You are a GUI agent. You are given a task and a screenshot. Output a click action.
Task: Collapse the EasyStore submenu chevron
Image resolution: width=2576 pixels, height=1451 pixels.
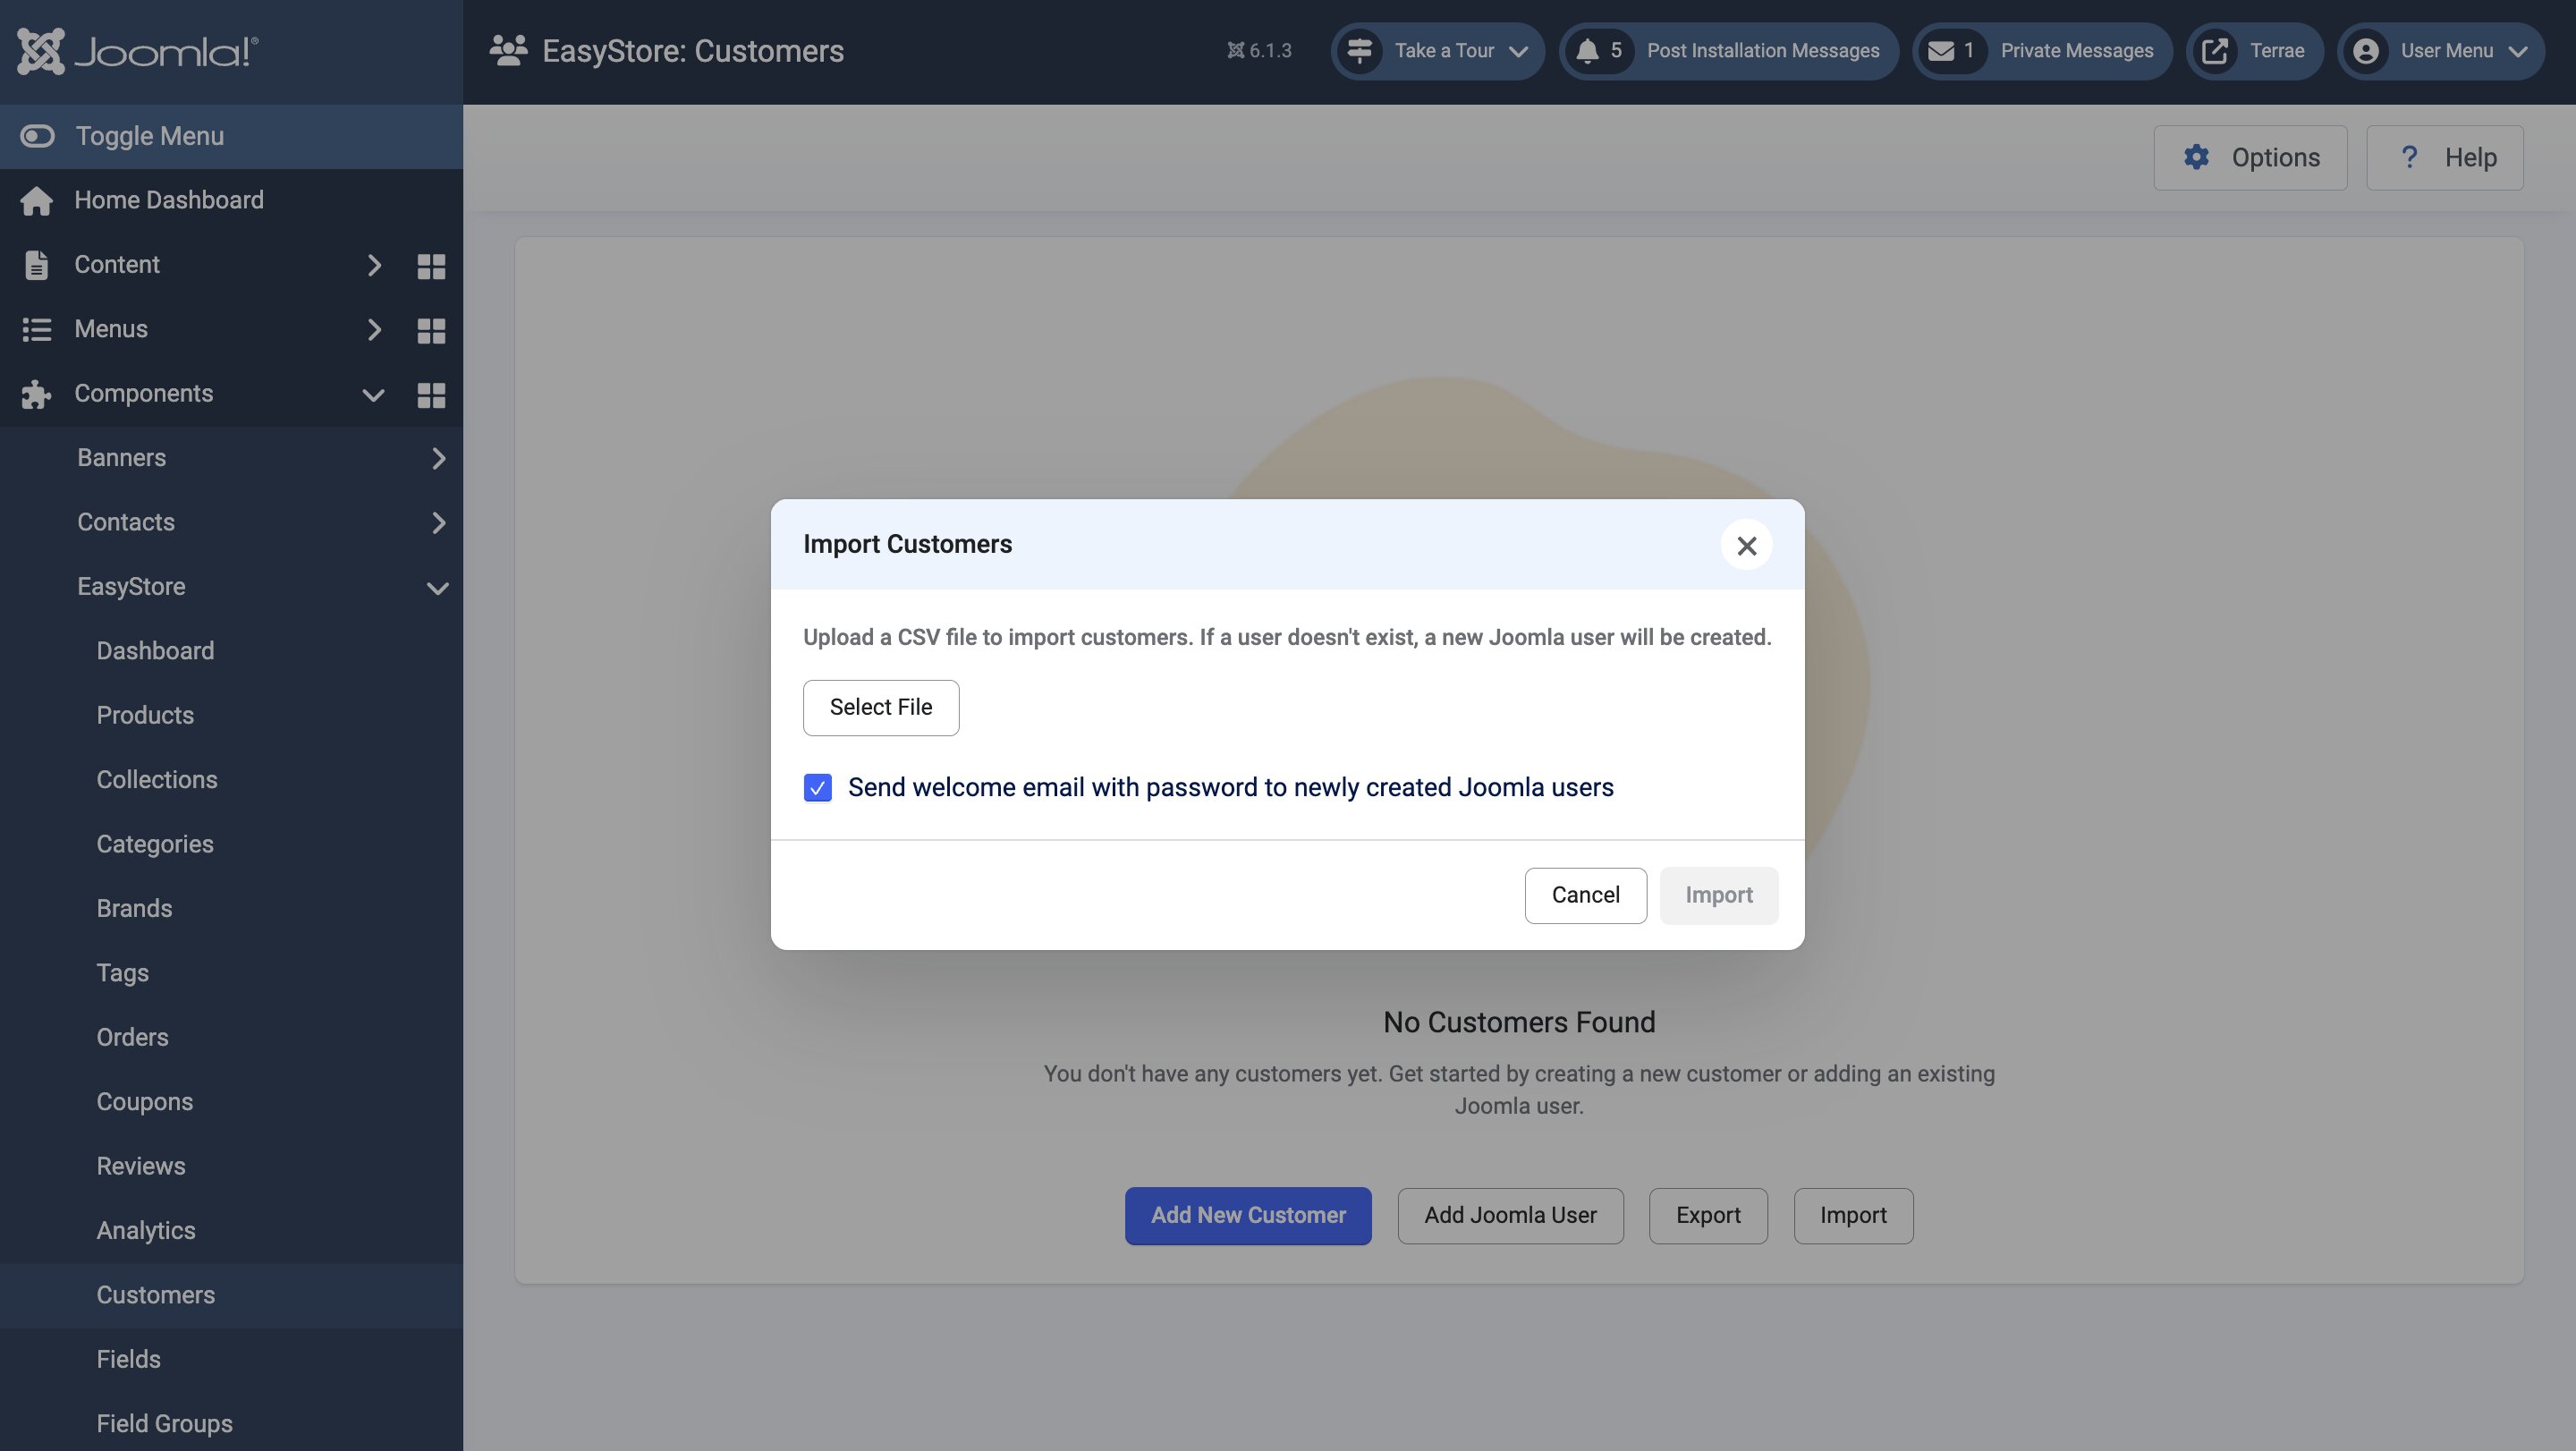pos(437,588)
